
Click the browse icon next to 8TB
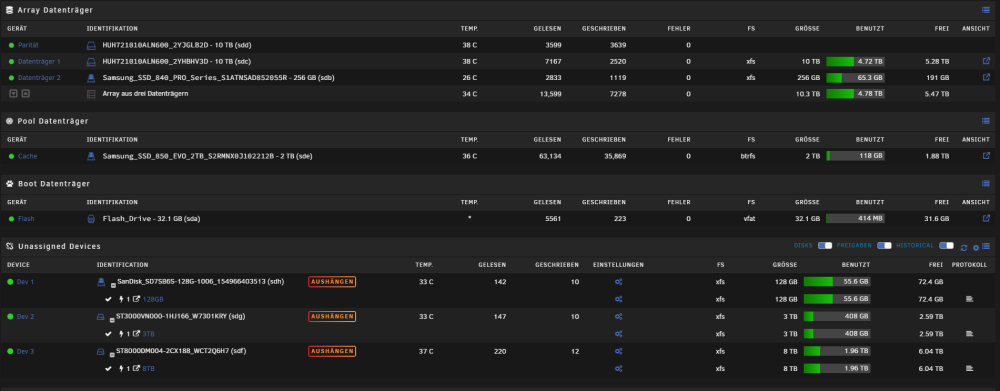(x=136, y=369)
